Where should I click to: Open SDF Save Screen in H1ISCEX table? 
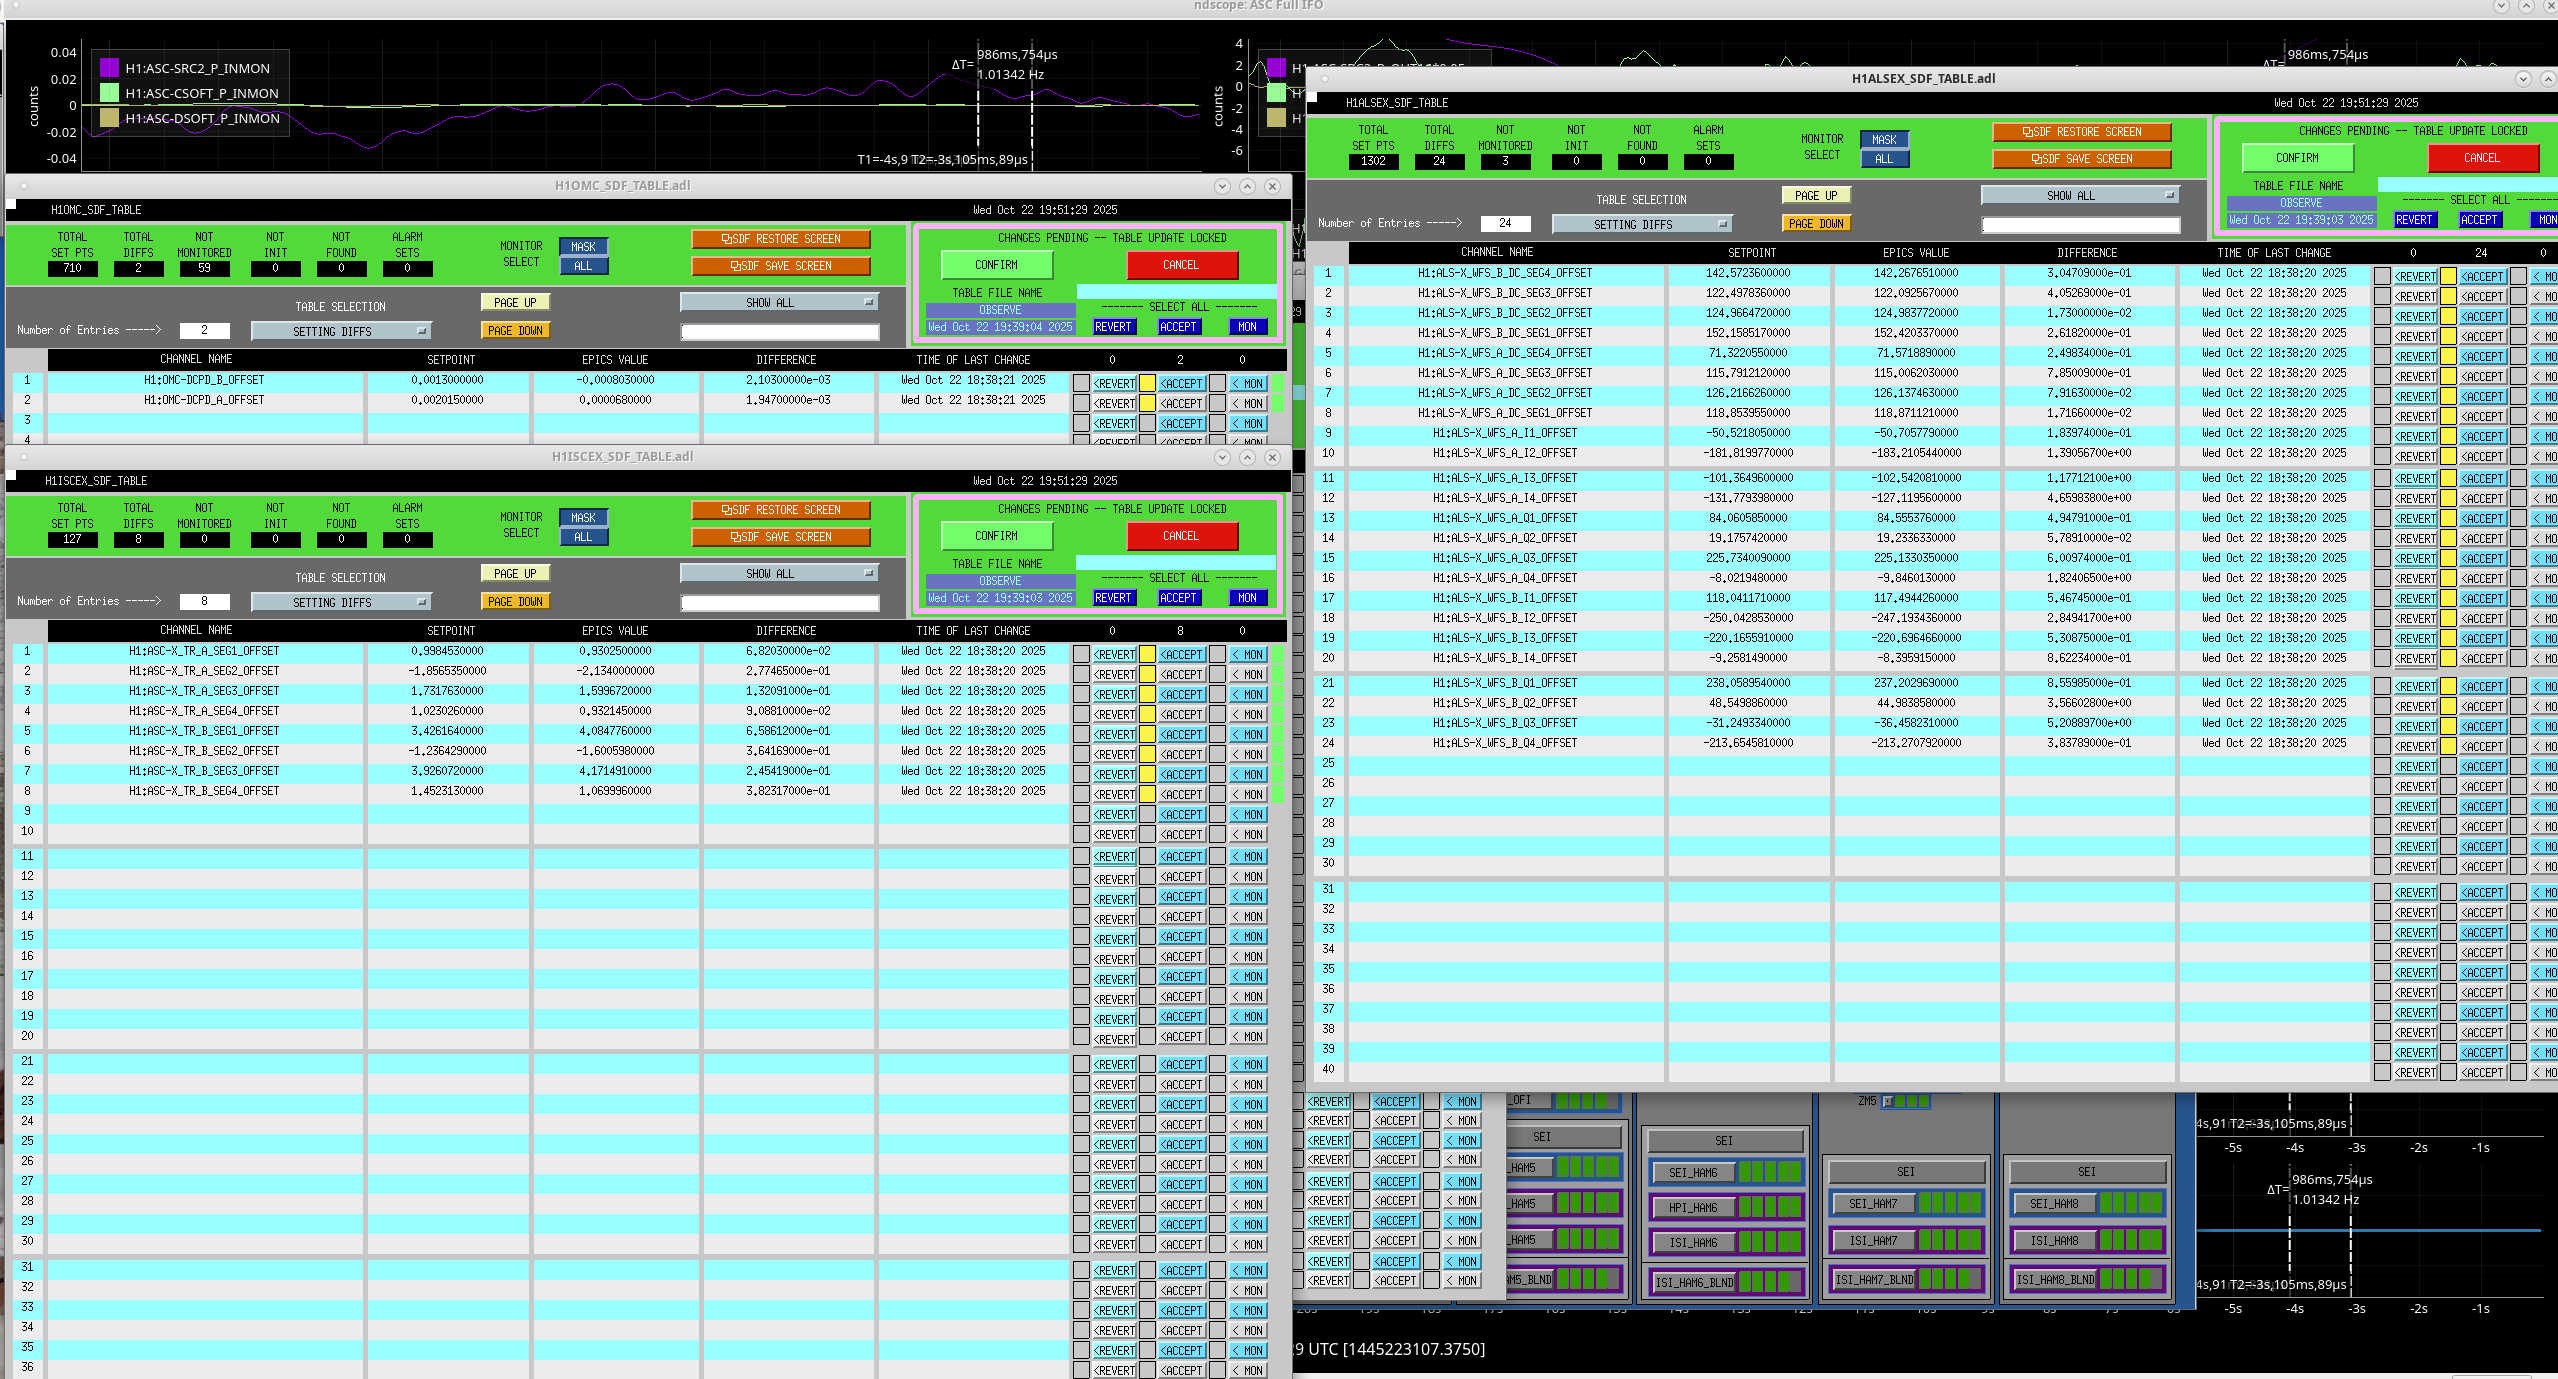point(780,537)
